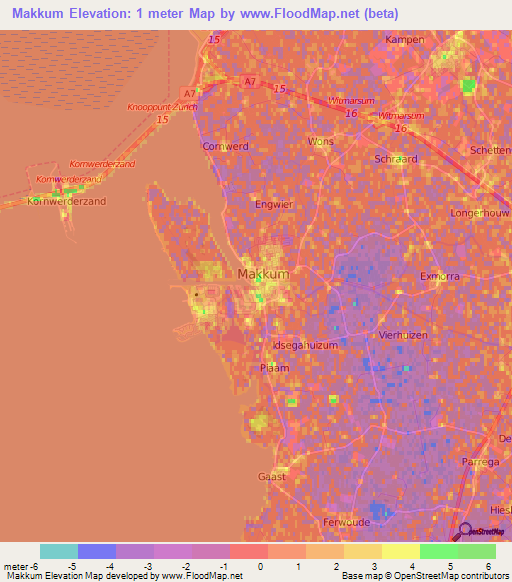This screenshot has height=582, width=512.
Task: Click the Parrega village label
Action: (x=480, y=462)
